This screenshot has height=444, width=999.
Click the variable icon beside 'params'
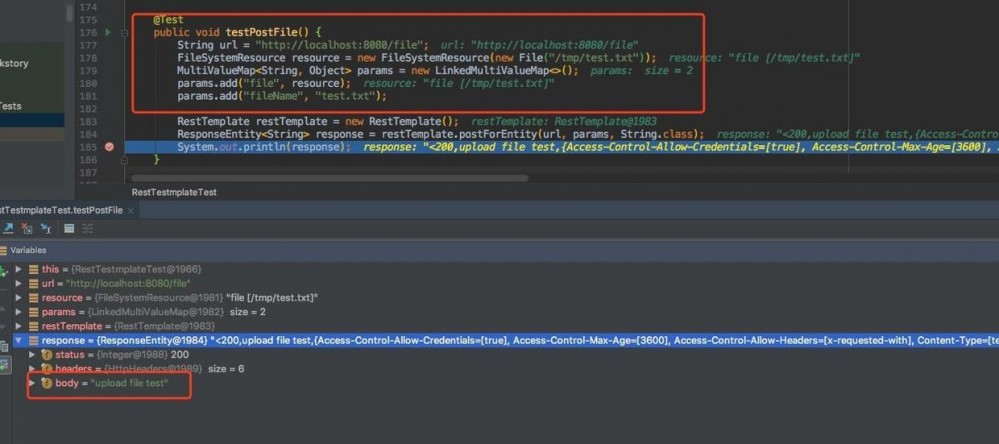[33, 312]
